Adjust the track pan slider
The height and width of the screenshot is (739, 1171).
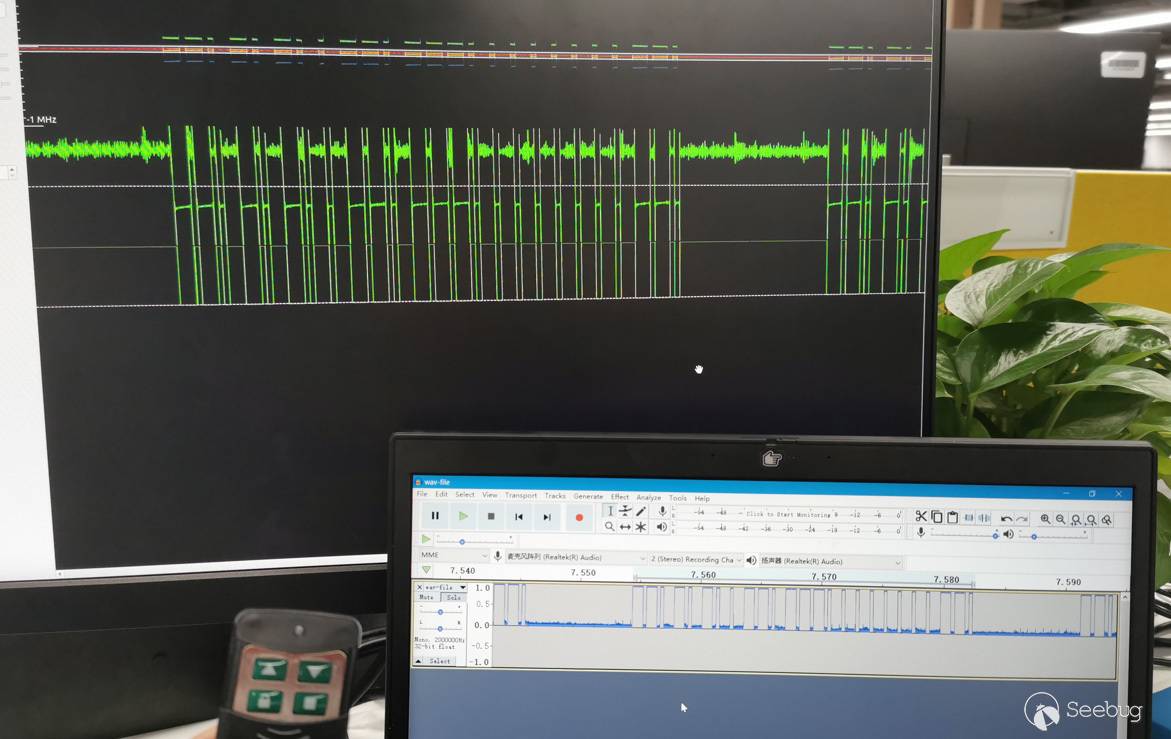coord(441,628)
